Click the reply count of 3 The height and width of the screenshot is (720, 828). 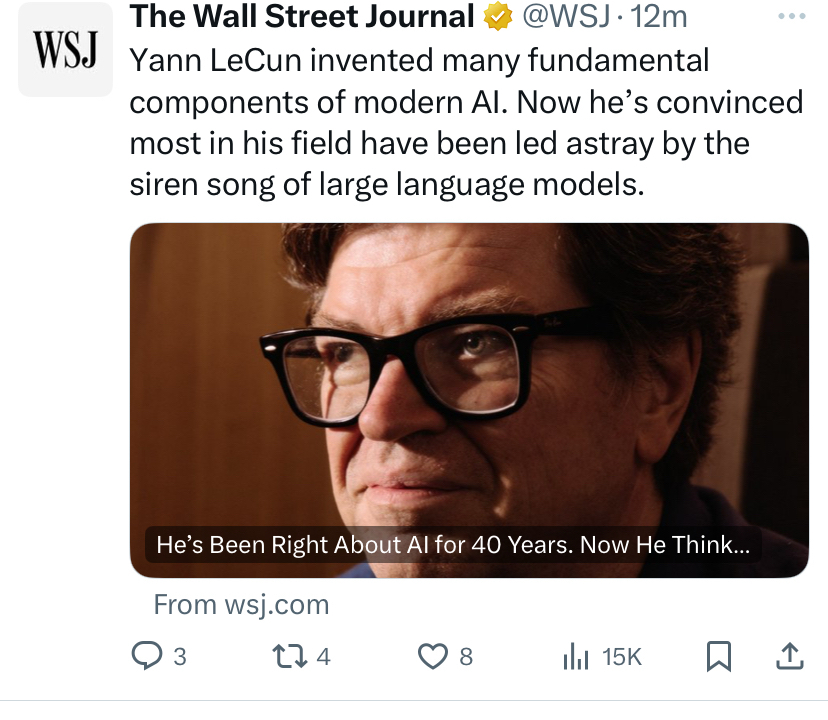[x=180, y=657]
